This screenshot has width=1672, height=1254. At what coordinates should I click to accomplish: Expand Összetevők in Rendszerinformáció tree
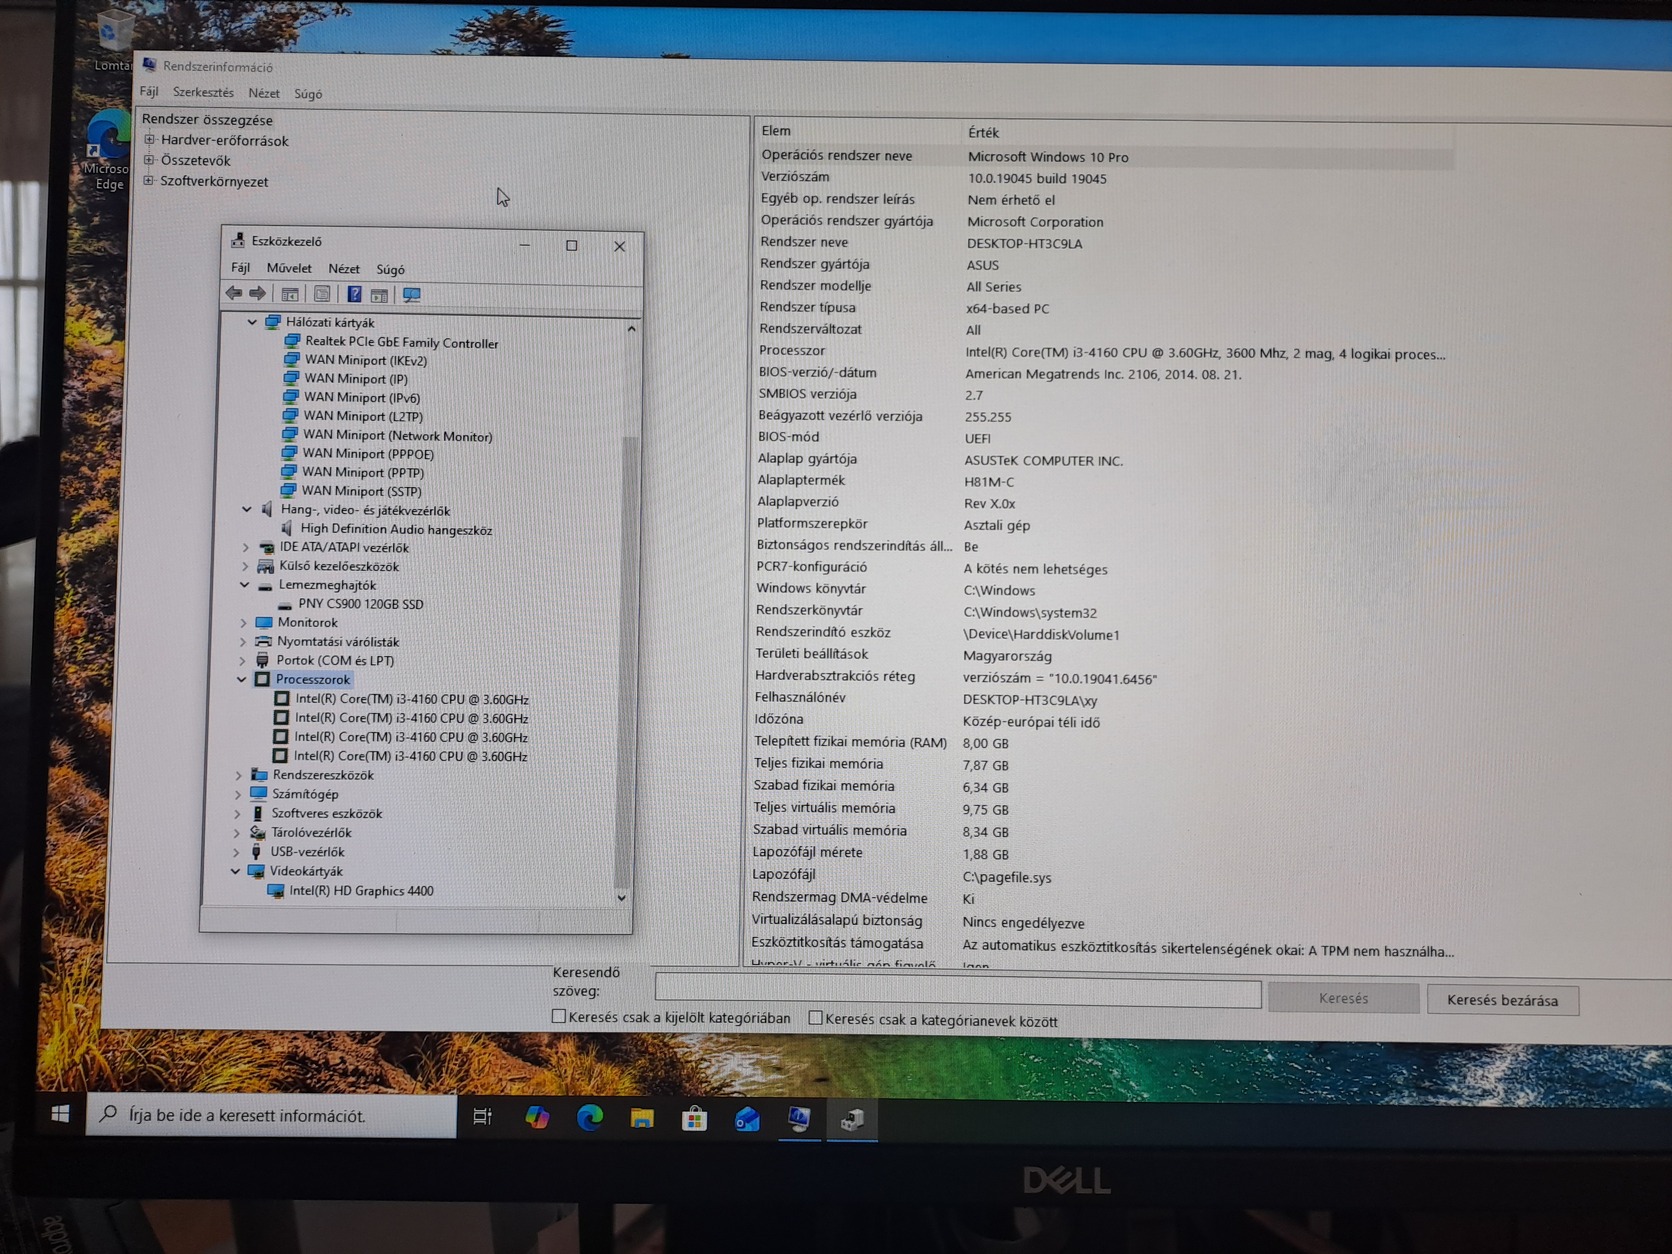tap(149, 159)
